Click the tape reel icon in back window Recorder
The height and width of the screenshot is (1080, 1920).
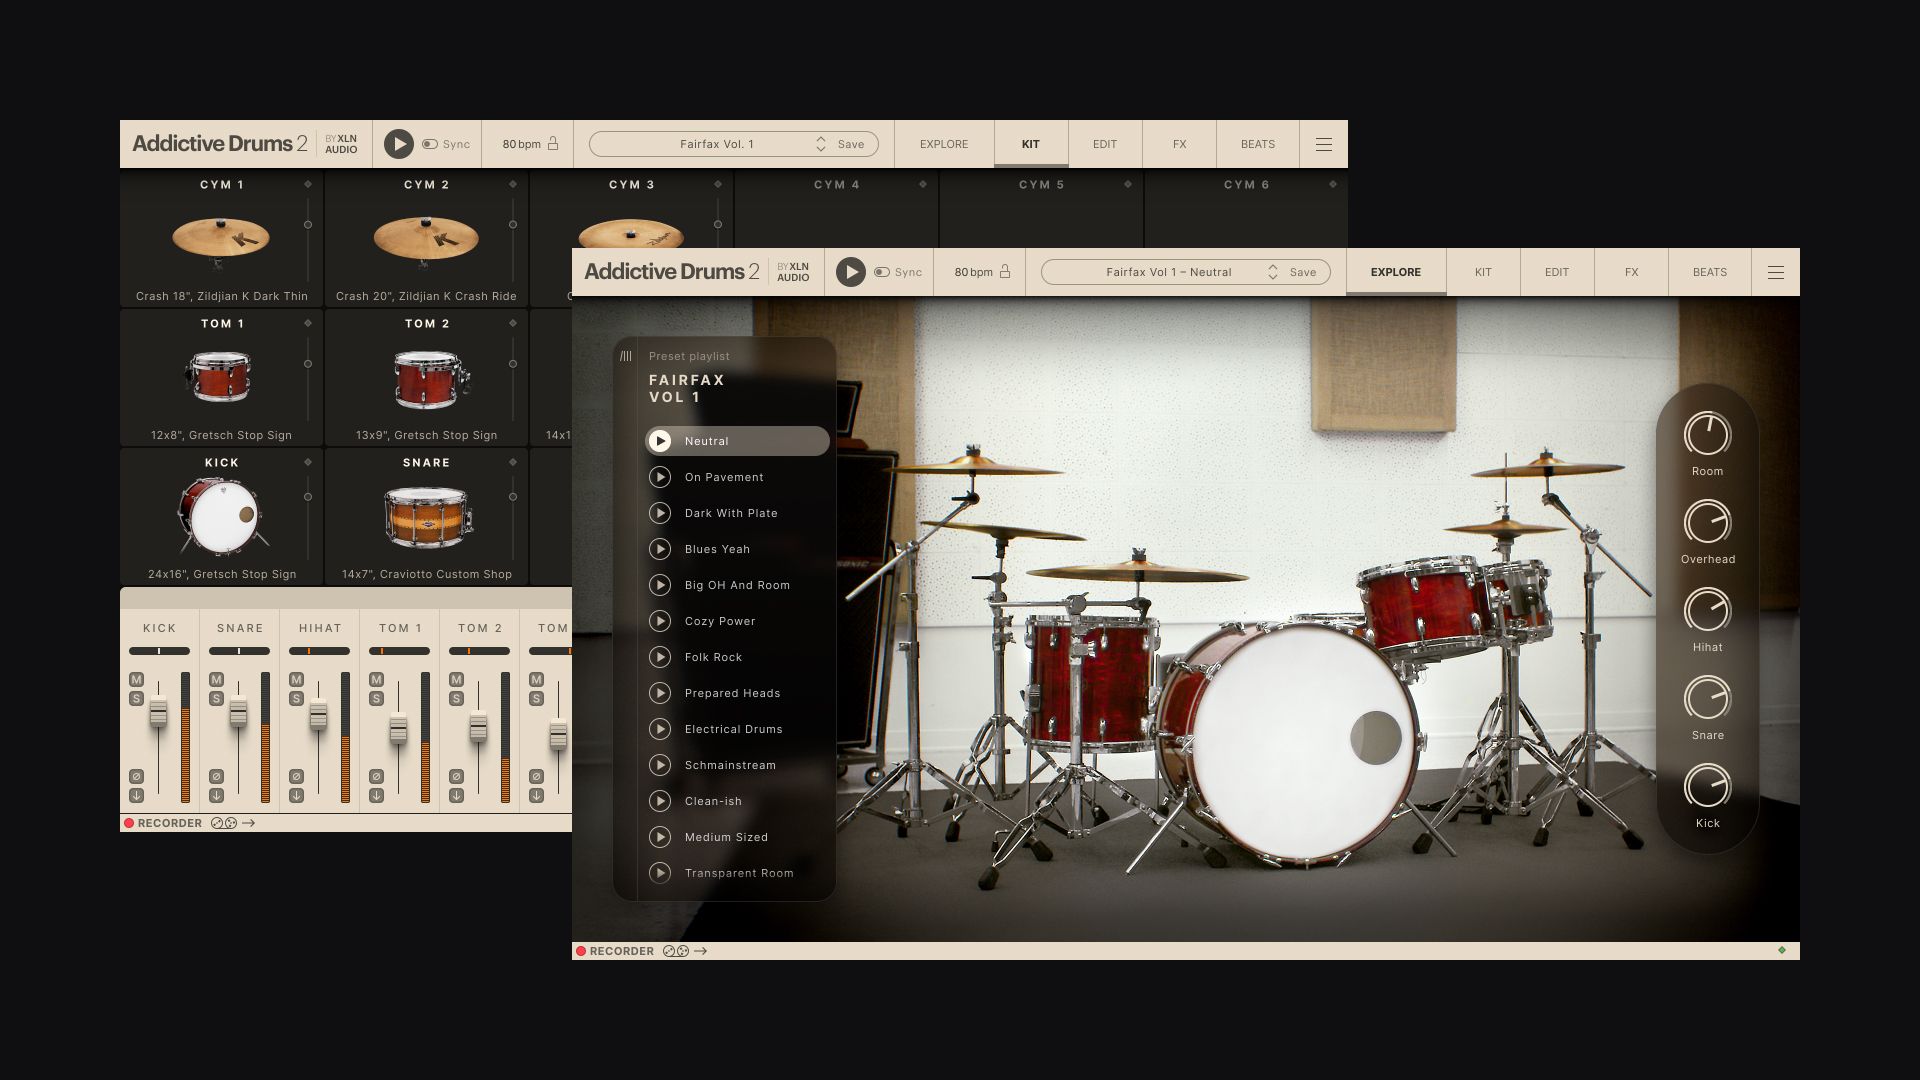pos(224,823)
